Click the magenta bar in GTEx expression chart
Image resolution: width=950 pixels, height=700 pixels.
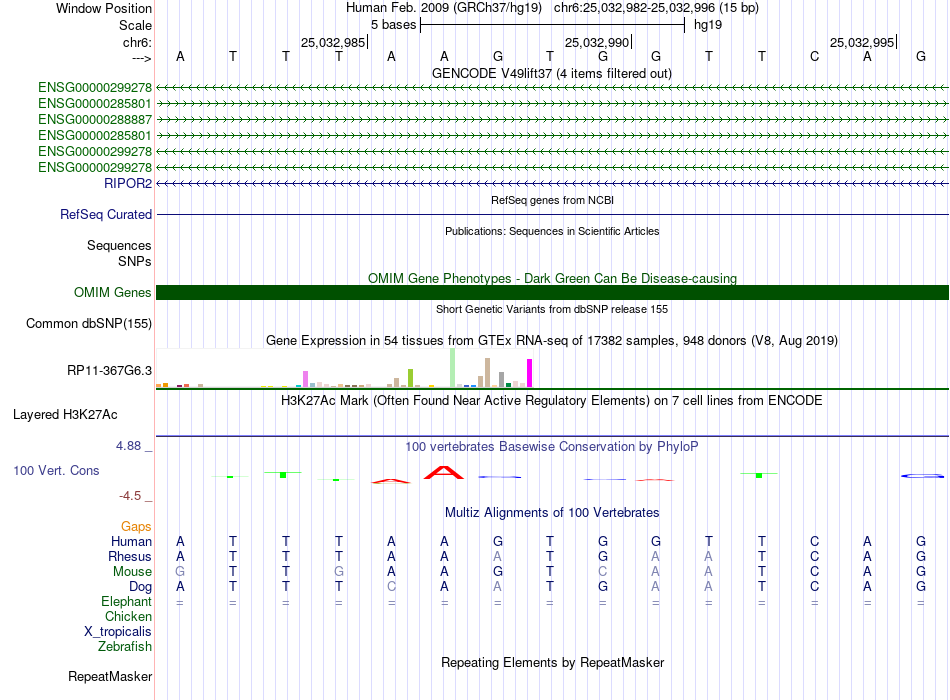click(530, 373)
